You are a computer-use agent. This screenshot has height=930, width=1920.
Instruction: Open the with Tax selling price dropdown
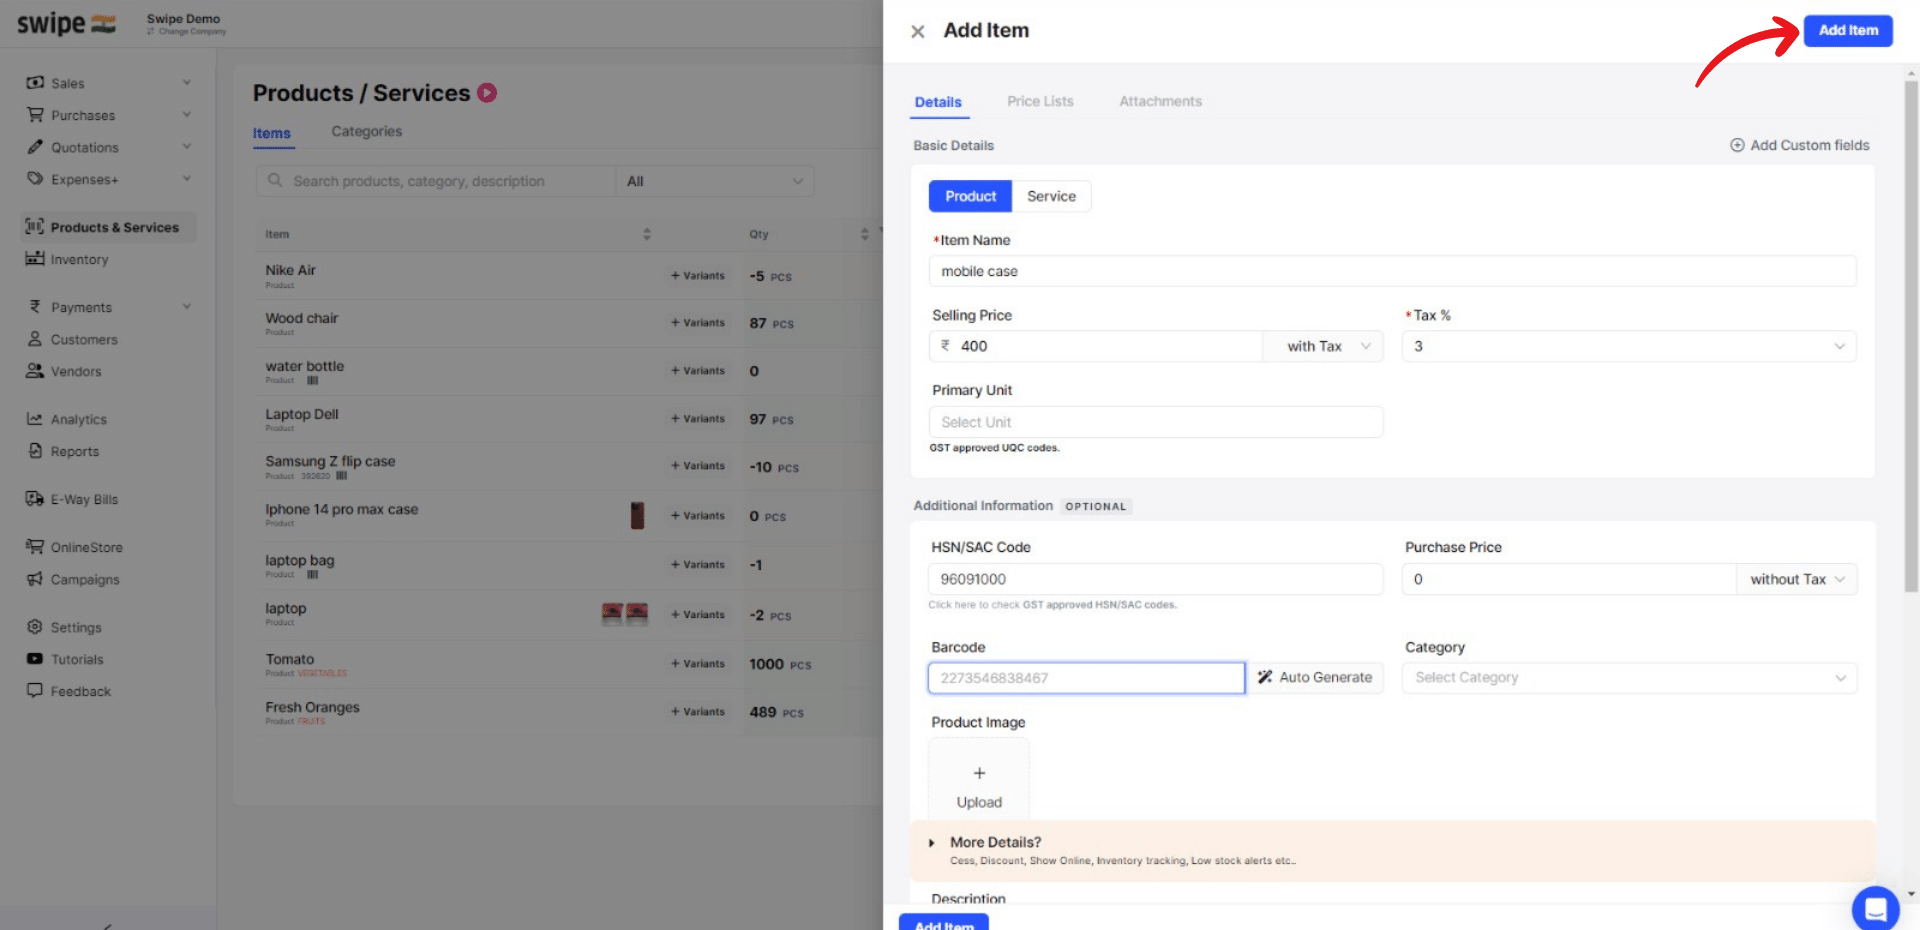1323,346
